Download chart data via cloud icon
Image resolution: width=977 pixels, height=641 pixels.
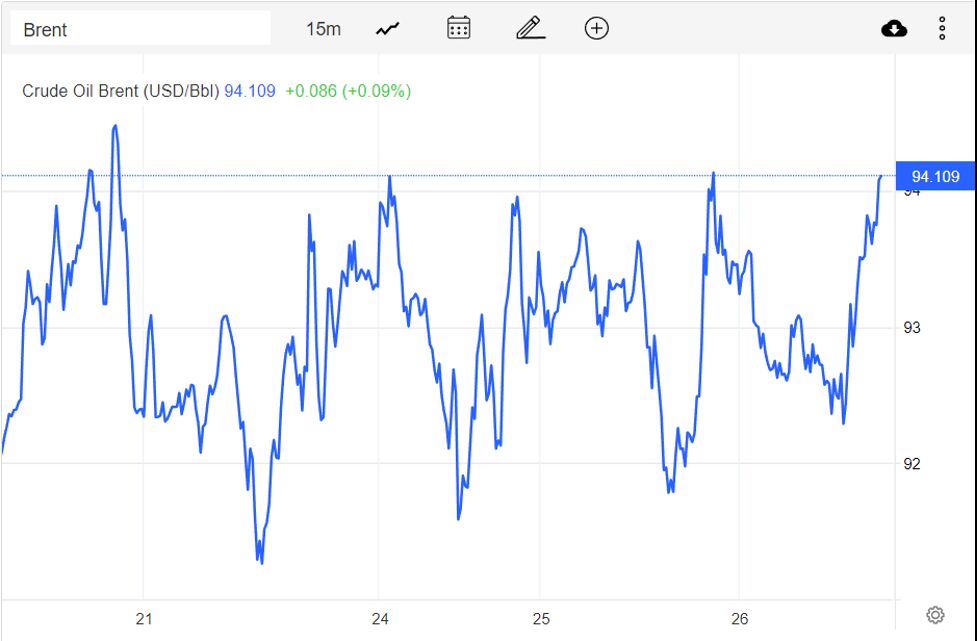click(894, 29)
